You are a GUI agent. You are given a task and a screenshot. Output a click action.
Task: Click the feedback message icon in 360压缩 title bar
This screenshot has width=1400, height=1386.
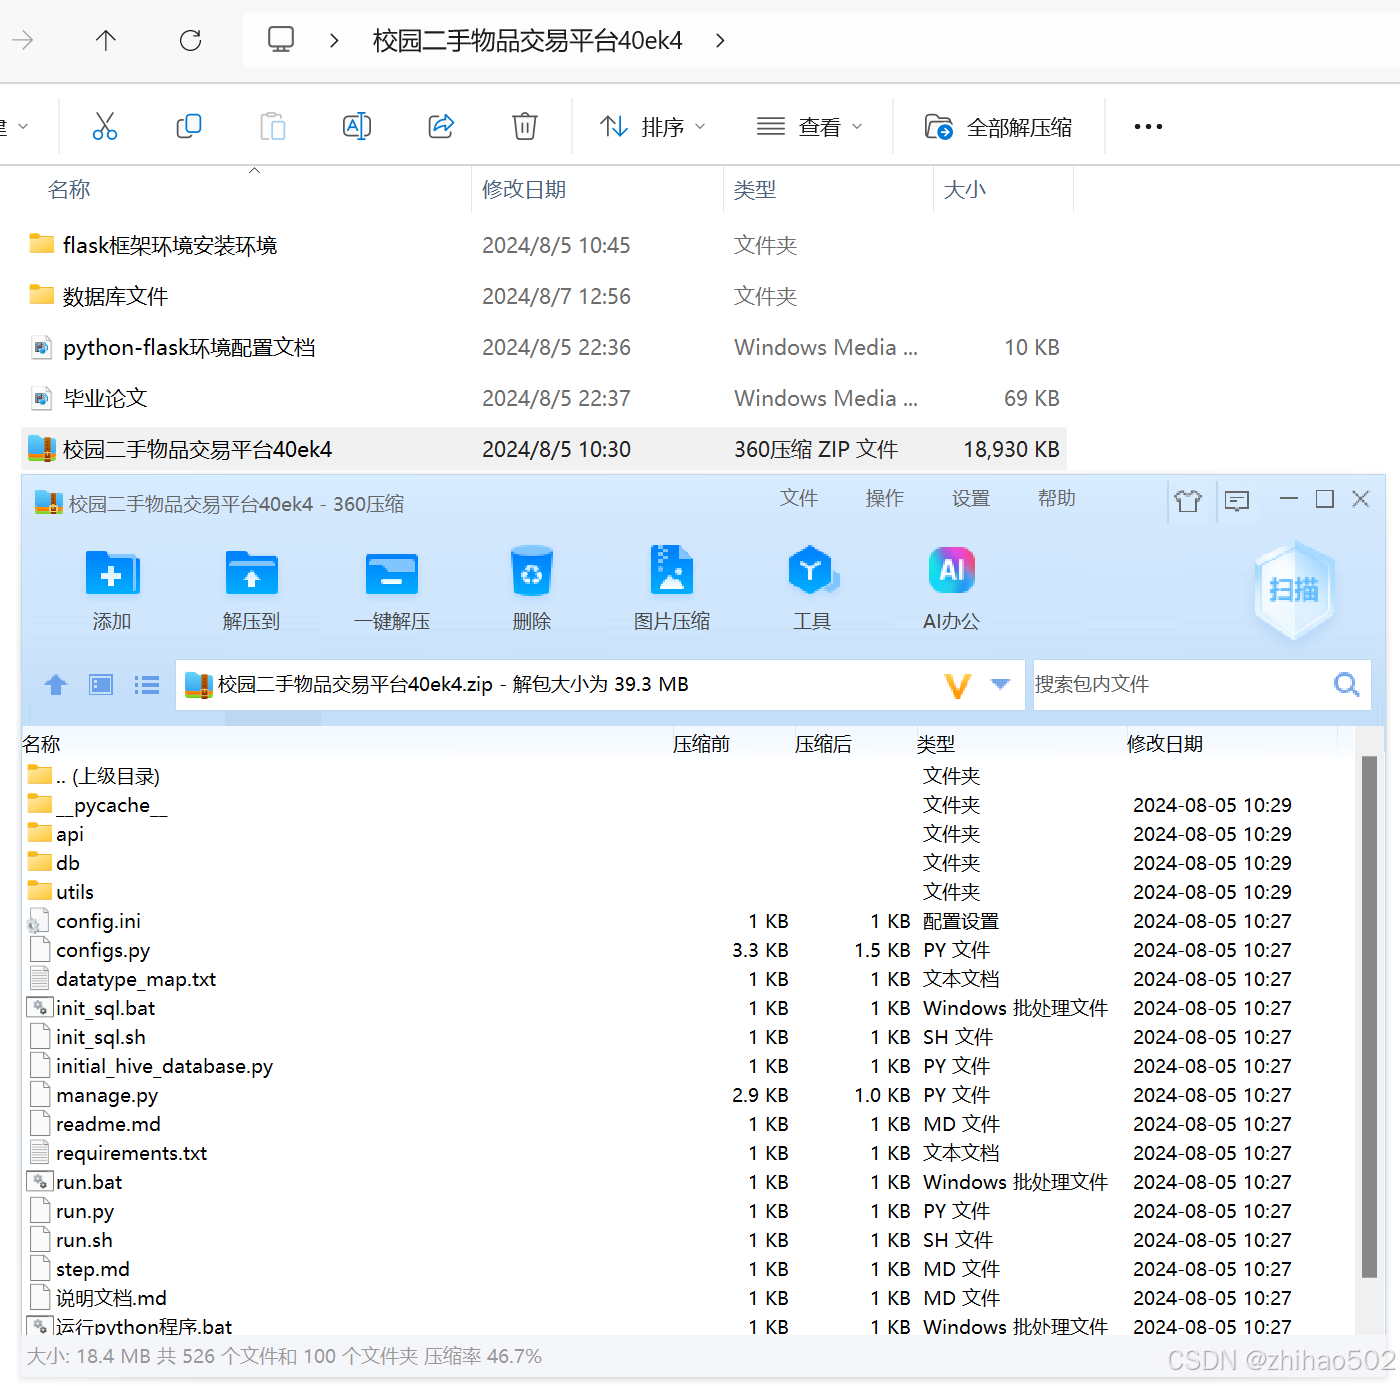pyautogui.click(x=1237, y=500)
